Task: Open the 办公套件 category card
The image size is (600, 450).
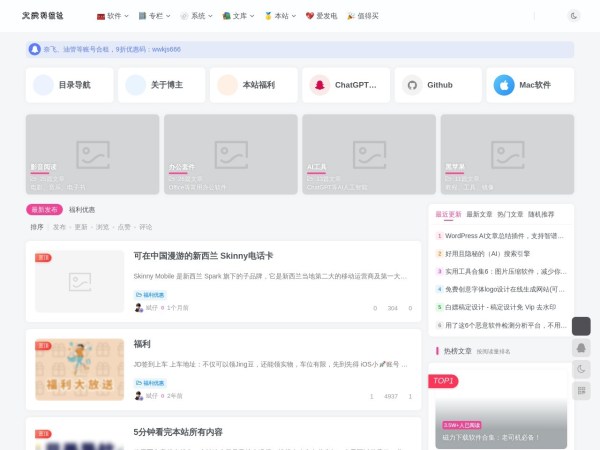Action: click(x=231, y=154)
